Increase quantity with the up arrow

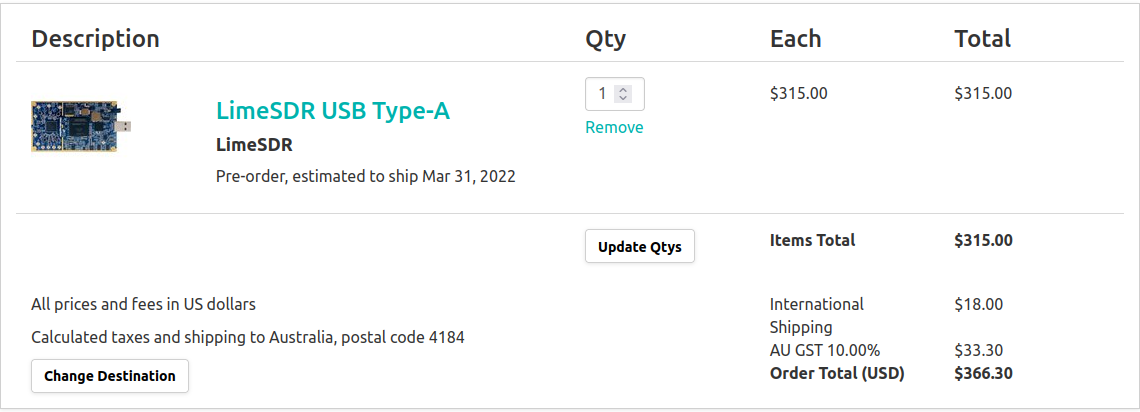[x=624, y=90]
